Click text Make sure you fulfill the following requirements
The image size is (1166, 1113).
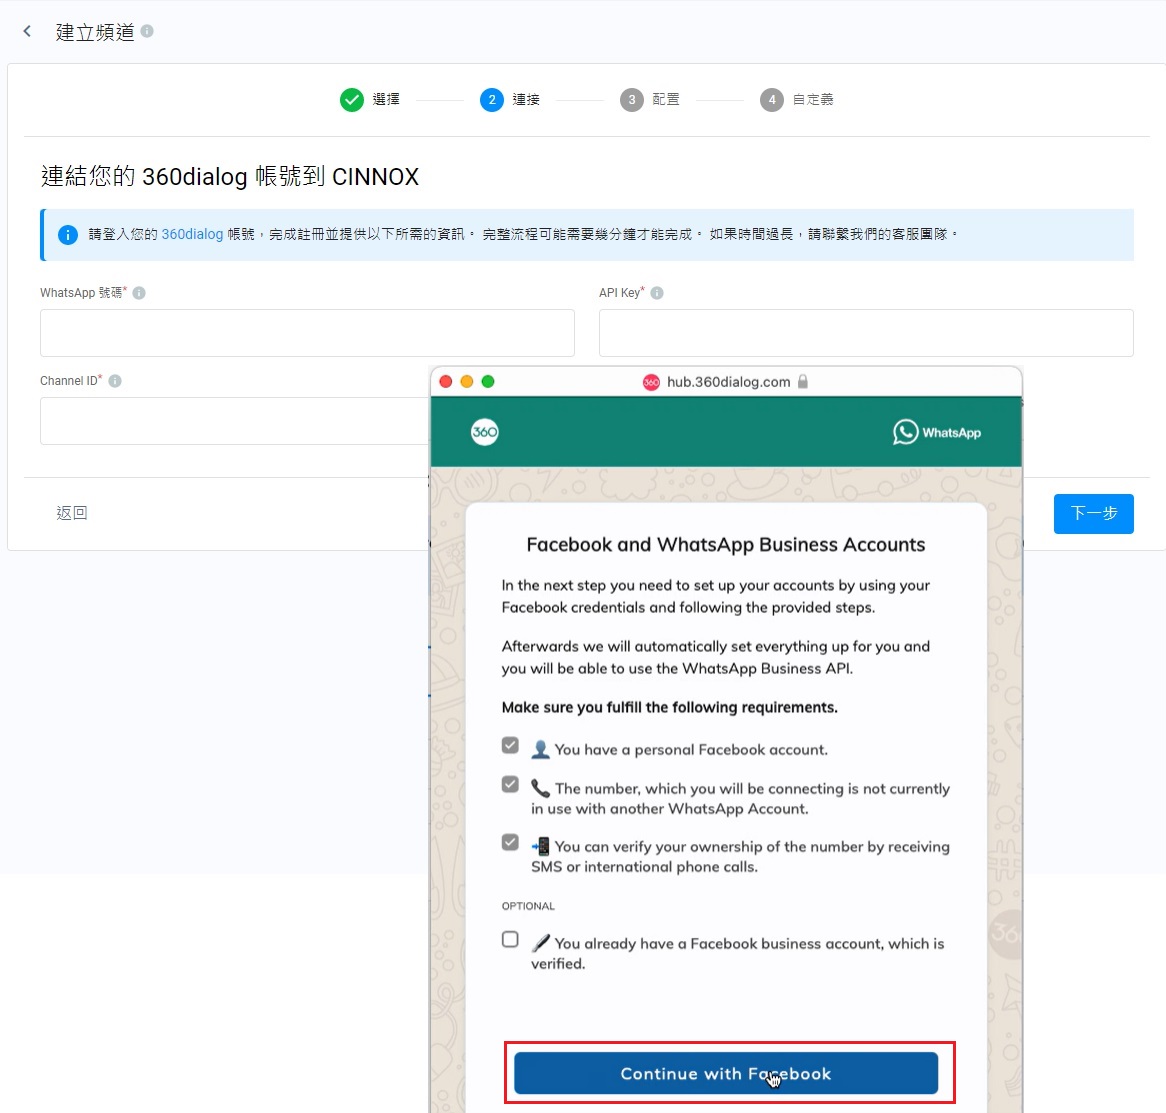coord(669,708)
